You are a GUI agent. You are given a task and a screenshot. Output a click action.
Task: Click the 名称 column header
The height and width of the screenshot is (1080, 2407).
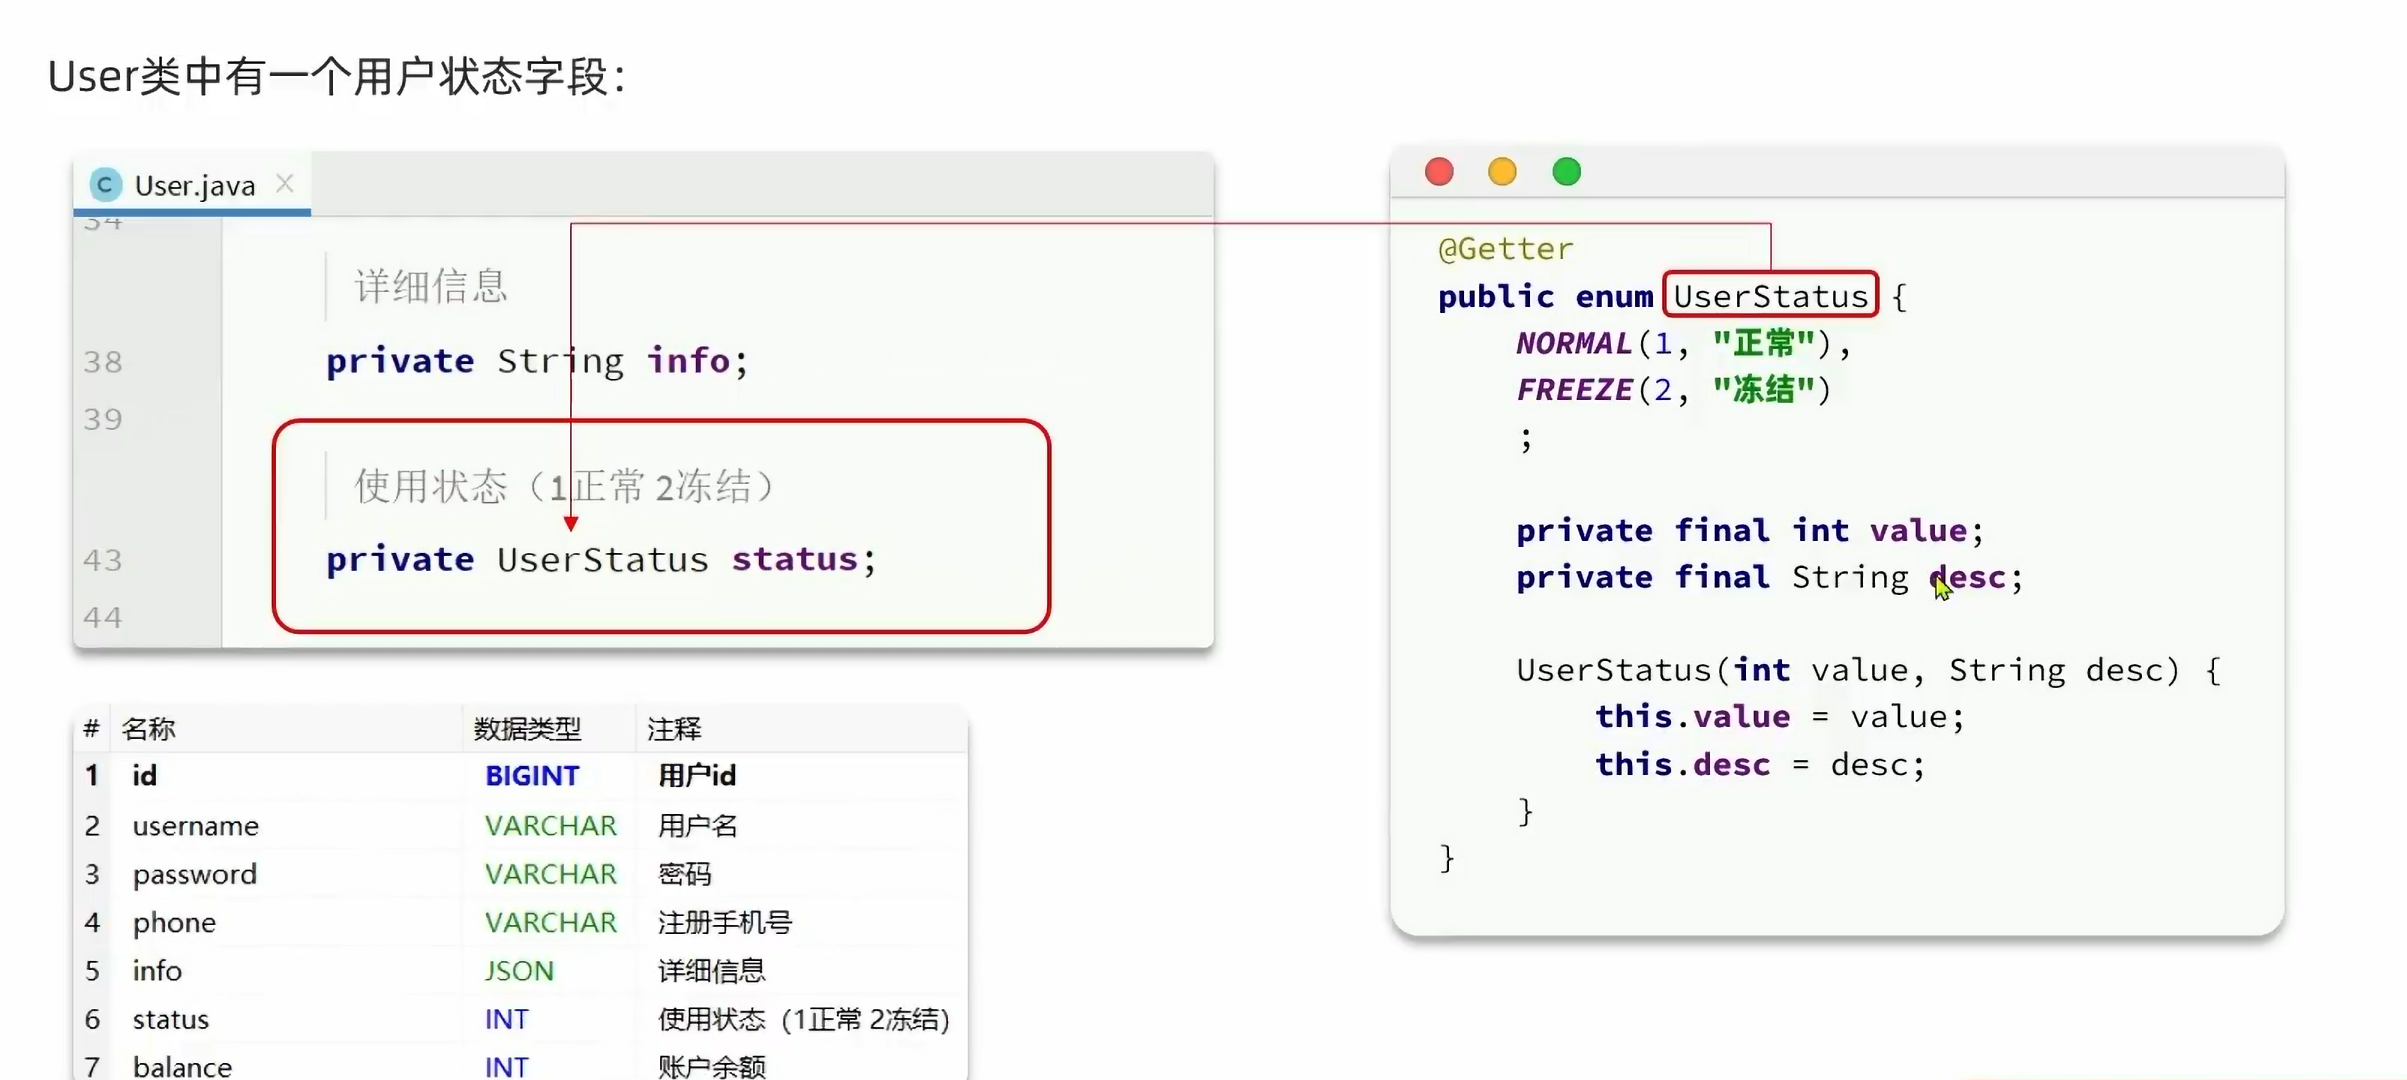click(x=148, y=729)
